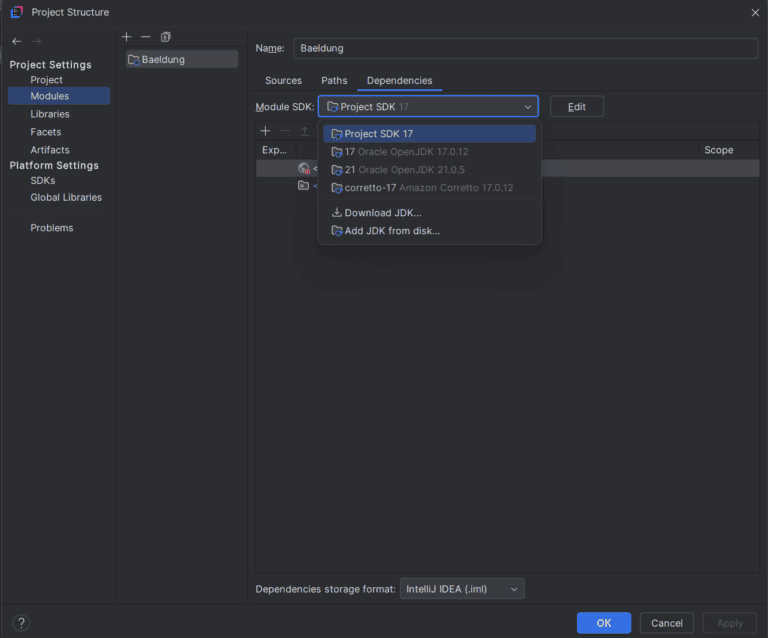This screenshot has width=768, height=638.
Task: Remove the selected module with minus icon
Action: [146, 37]
